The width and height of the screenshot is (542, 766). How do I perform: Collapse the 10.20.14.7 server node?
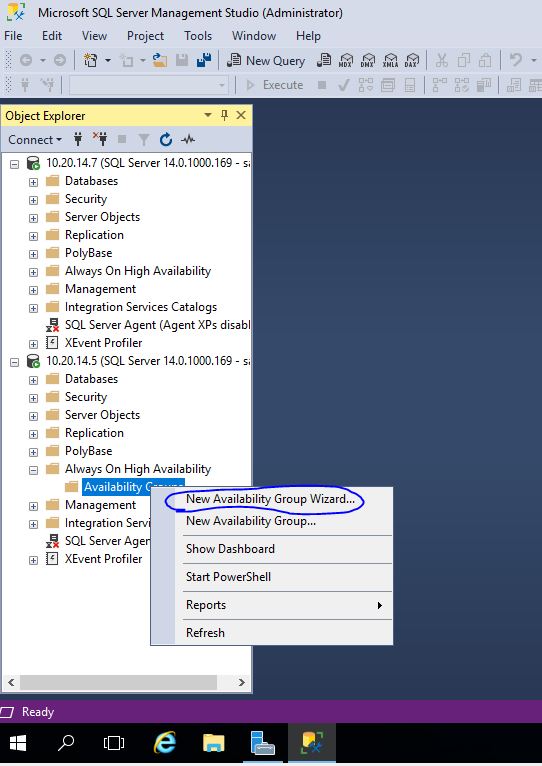click(15, 164)
